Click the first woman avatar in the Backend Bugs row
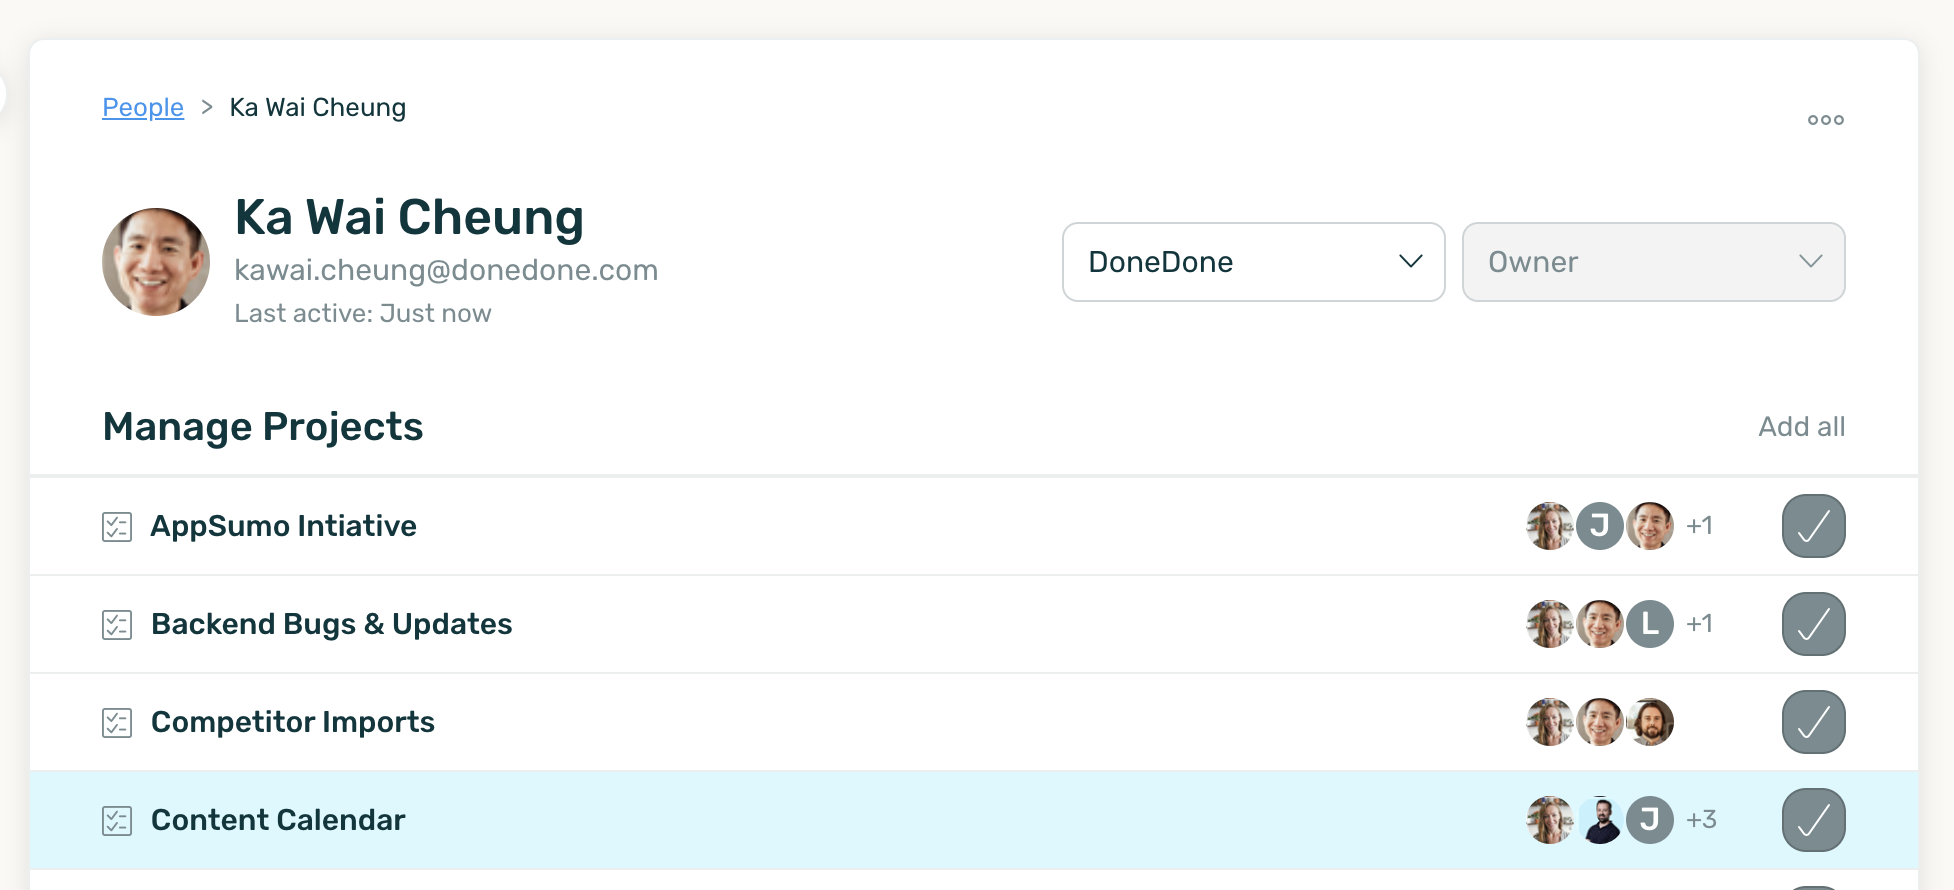This screenshot has height=890, width=1954. point(1550,624)
